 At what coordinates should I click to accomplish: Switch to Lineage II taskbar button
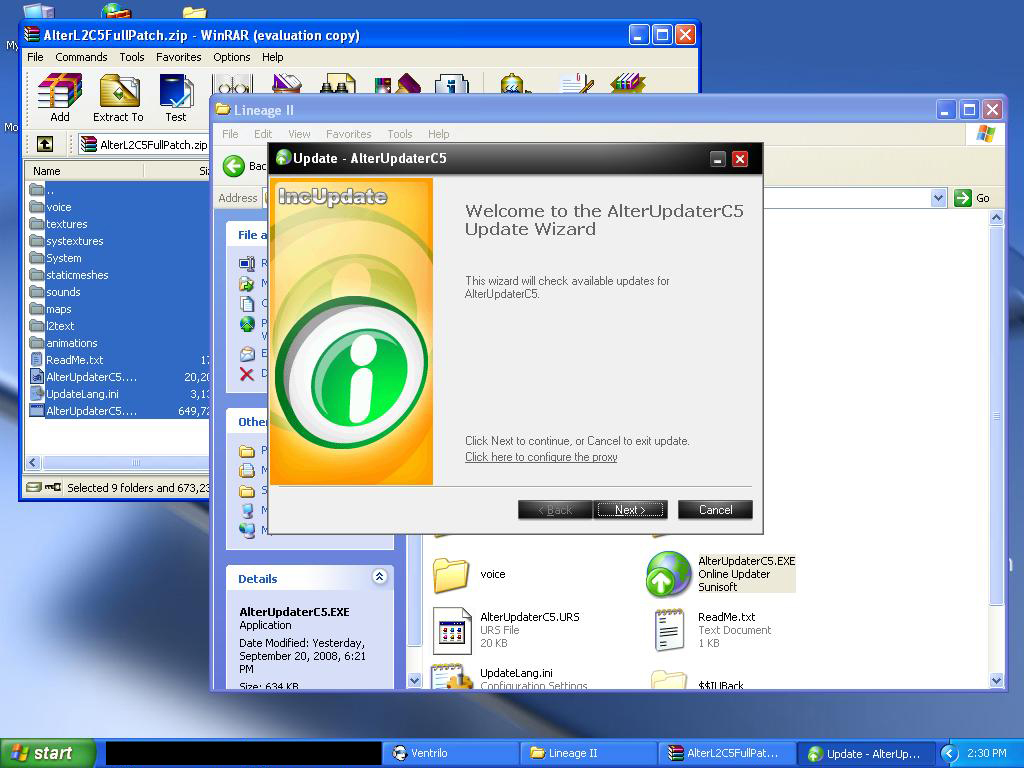click(x=588, y=753)
